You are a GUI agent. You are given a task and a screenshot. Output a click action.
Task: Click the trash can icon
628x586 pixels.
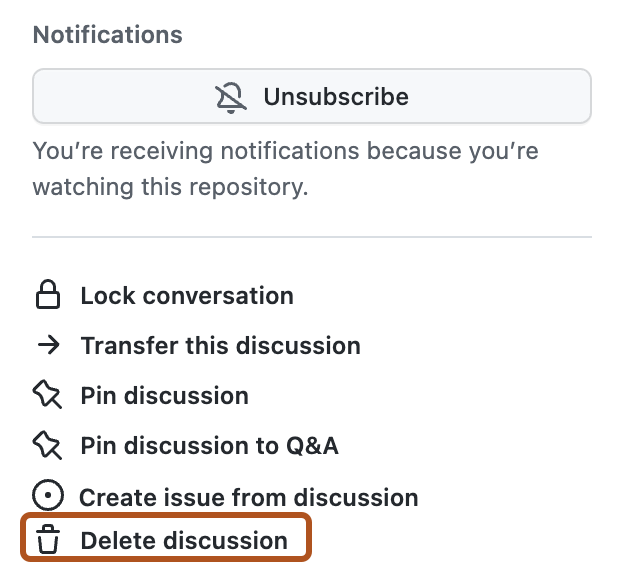pos(47,541)
